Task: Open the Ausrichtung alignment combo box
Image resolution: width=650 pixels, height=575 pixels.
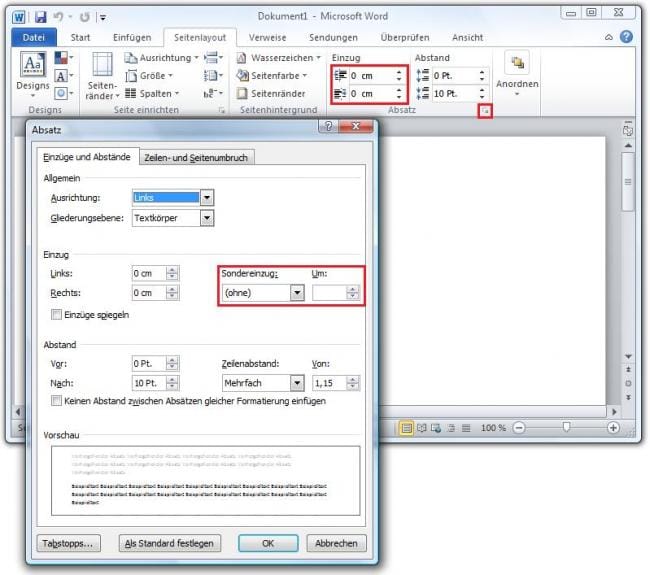Action: 173,198
